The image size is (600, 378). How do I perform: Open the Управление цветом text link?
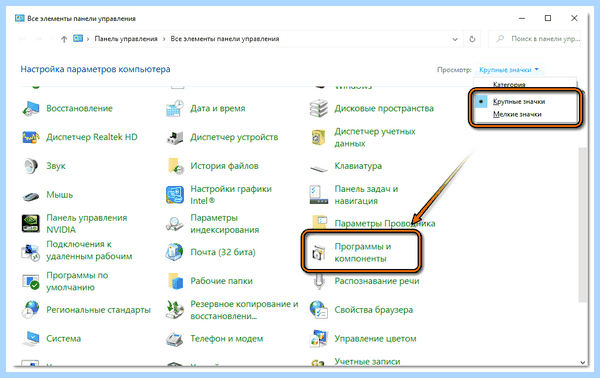click(375, 339)
